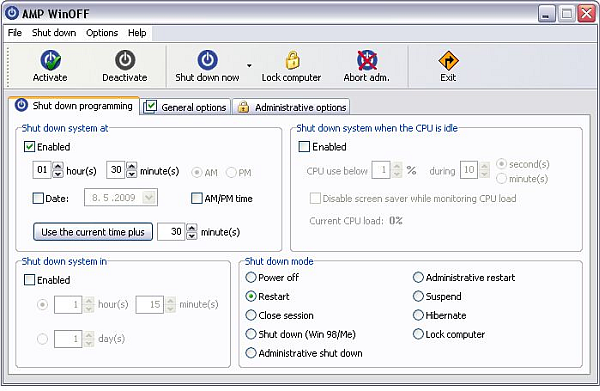Open the Date dropdown calendar

click(x=148, y=198)
